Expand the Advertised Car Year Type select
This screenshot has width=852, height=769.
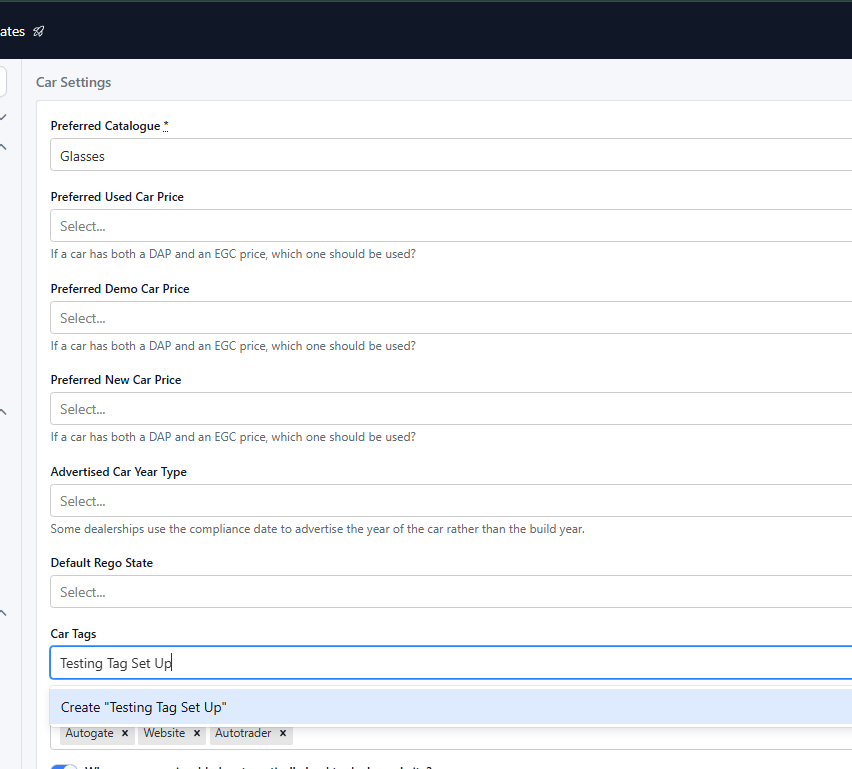click(450, 501)
